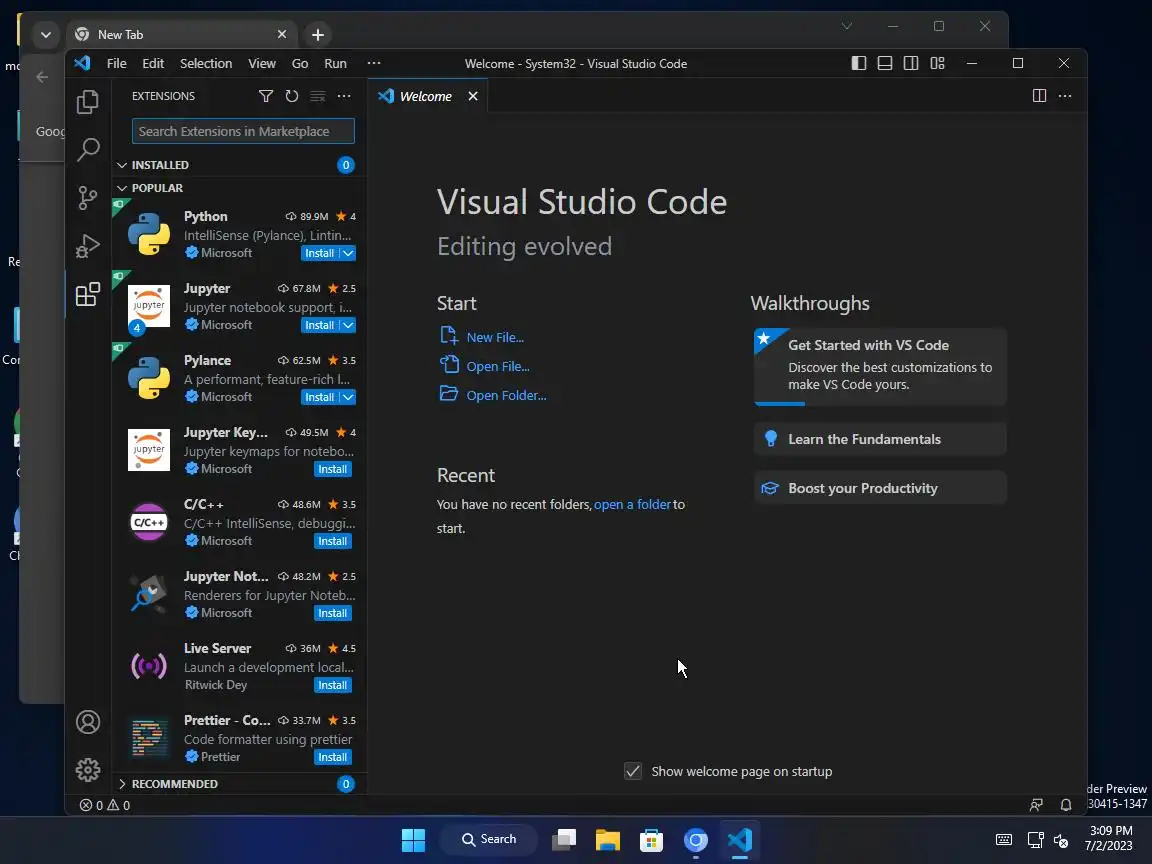Focus the Search Extensions in Marketplace field

pyautogui.click(x=243, y=132)
